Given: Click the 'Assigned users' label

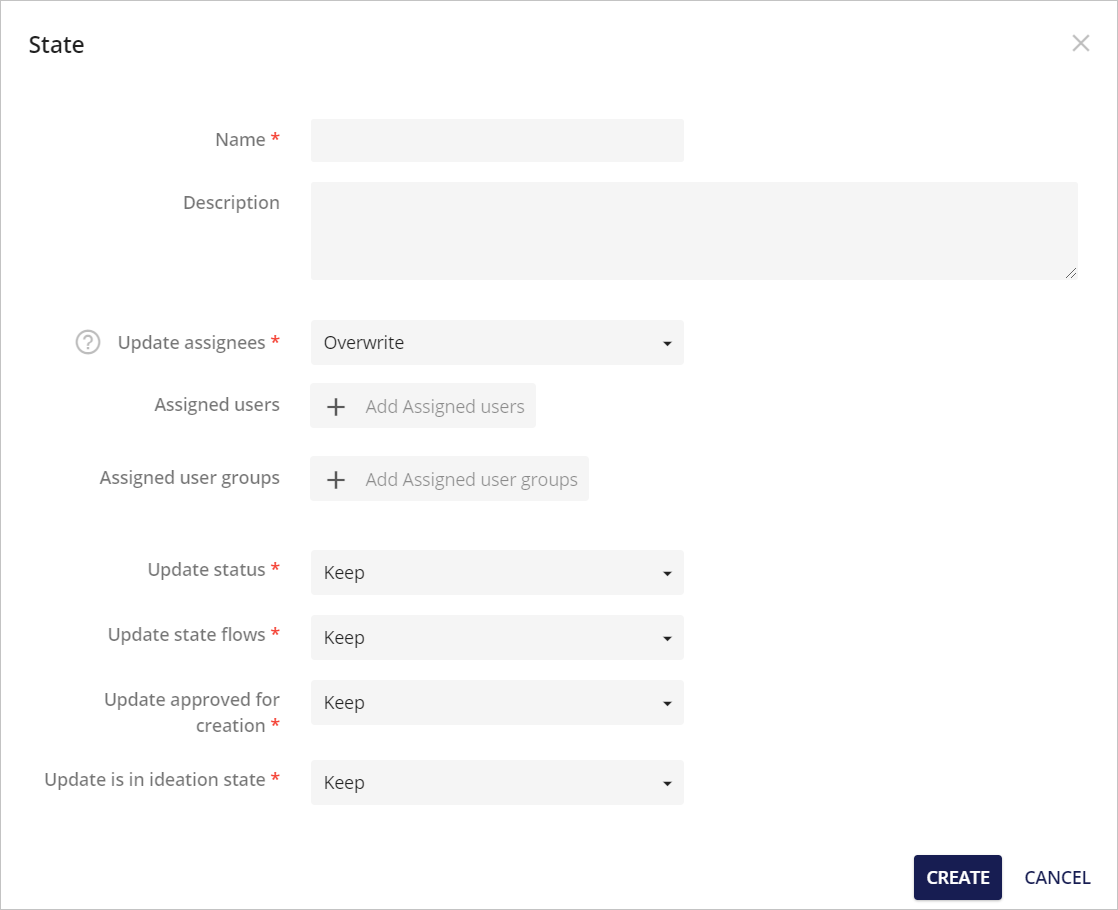Looking at the screenshot, I should (x=217, y=404).
